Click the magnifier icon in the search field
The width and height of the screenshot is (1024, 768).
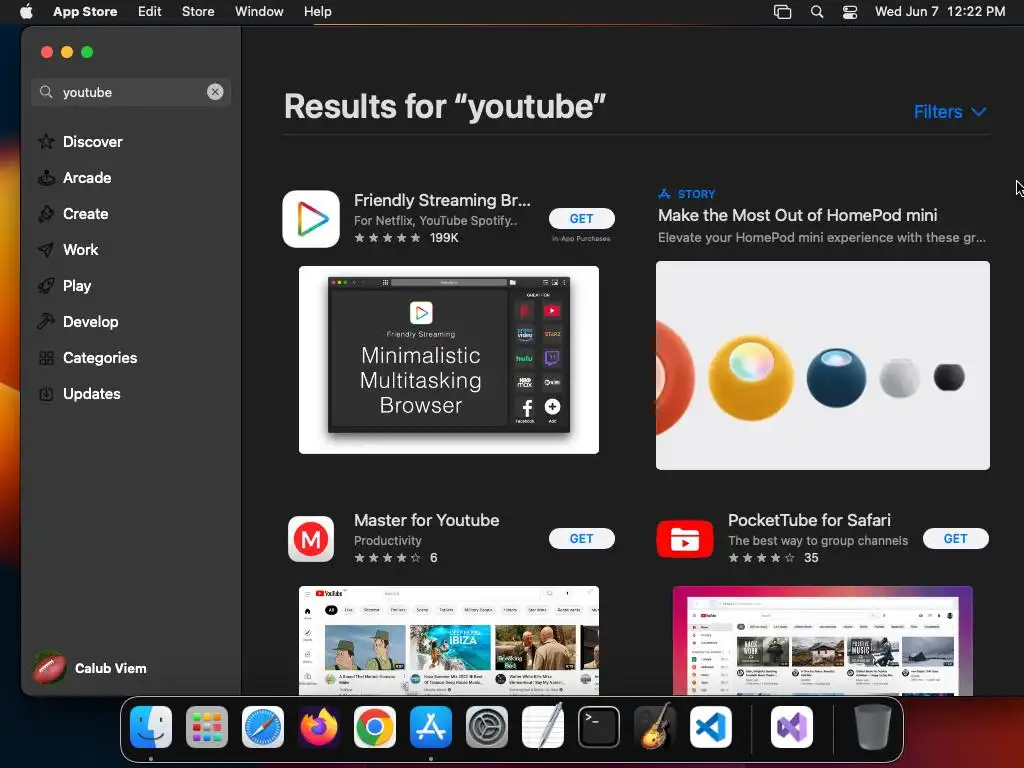(46, 92)
